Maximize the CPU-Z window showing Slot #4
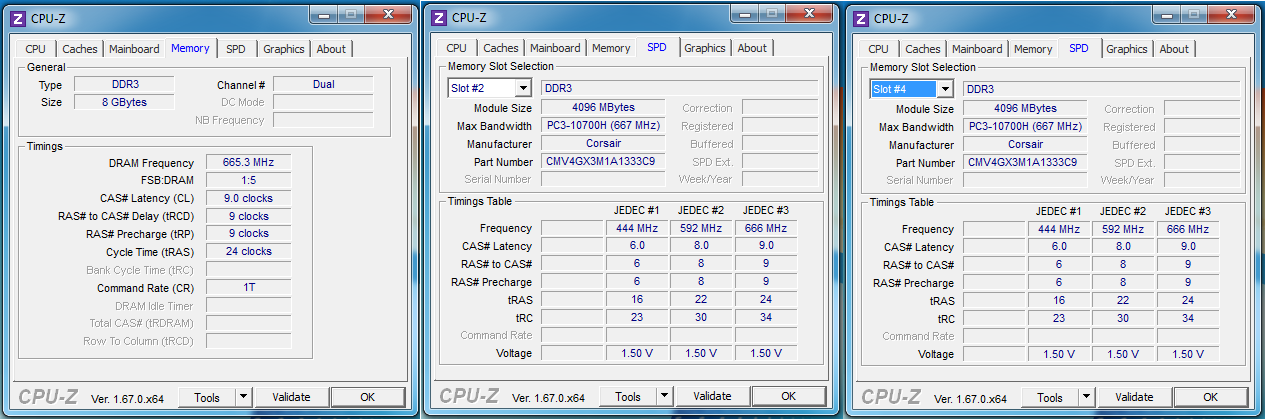Viewport: 1266px width, 420px height. 1194,15
